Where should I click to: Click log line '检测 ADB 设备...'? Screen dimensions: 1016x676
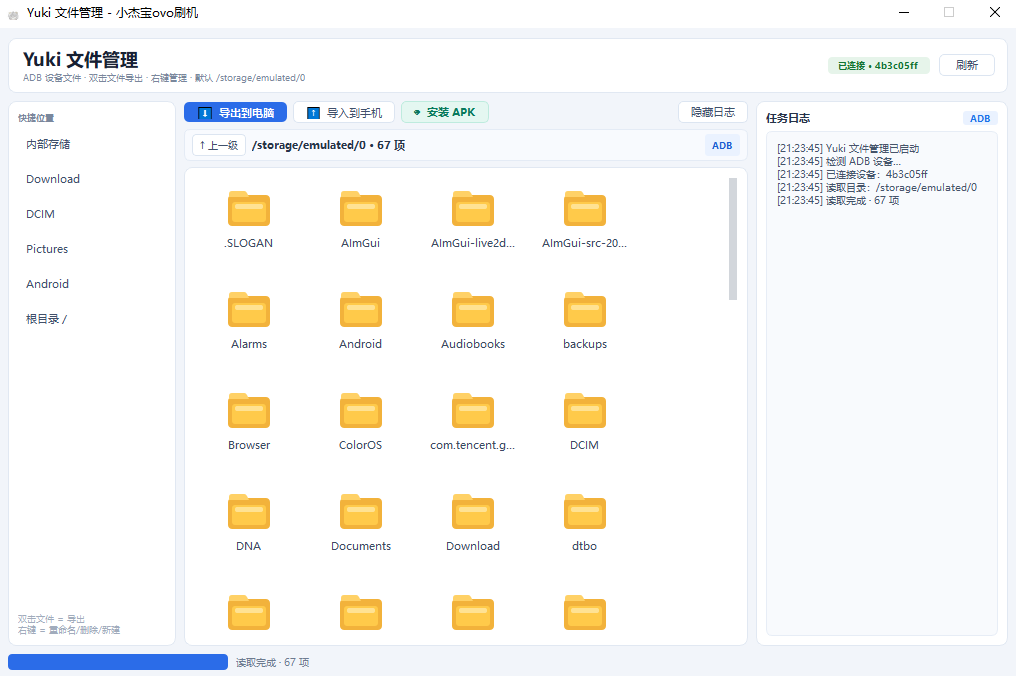click(839, 161)
